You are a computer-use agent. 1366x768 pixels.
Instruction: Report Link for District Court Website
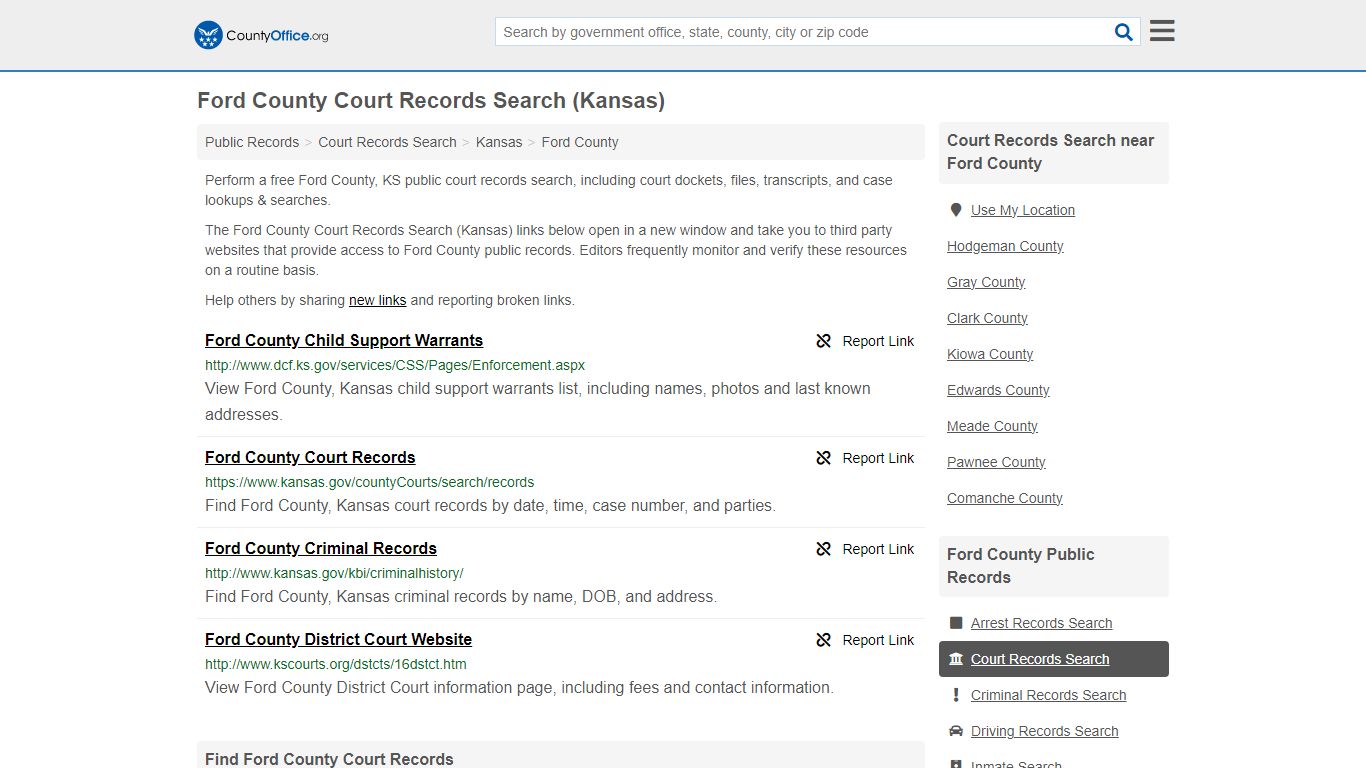[x=878, y=640]
